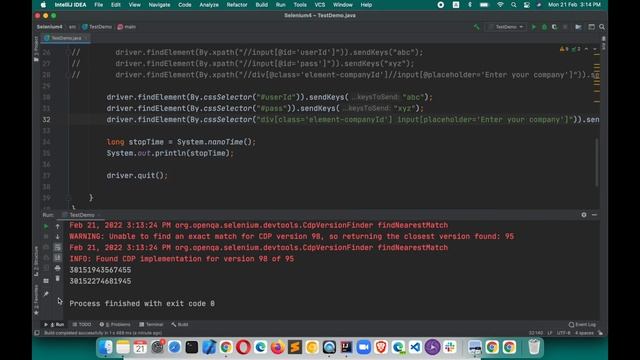Open the TestDemo run configuration dropdown
Image resolution: width=640 pixels, height=360 pixels.
click(x=506, y=27)
